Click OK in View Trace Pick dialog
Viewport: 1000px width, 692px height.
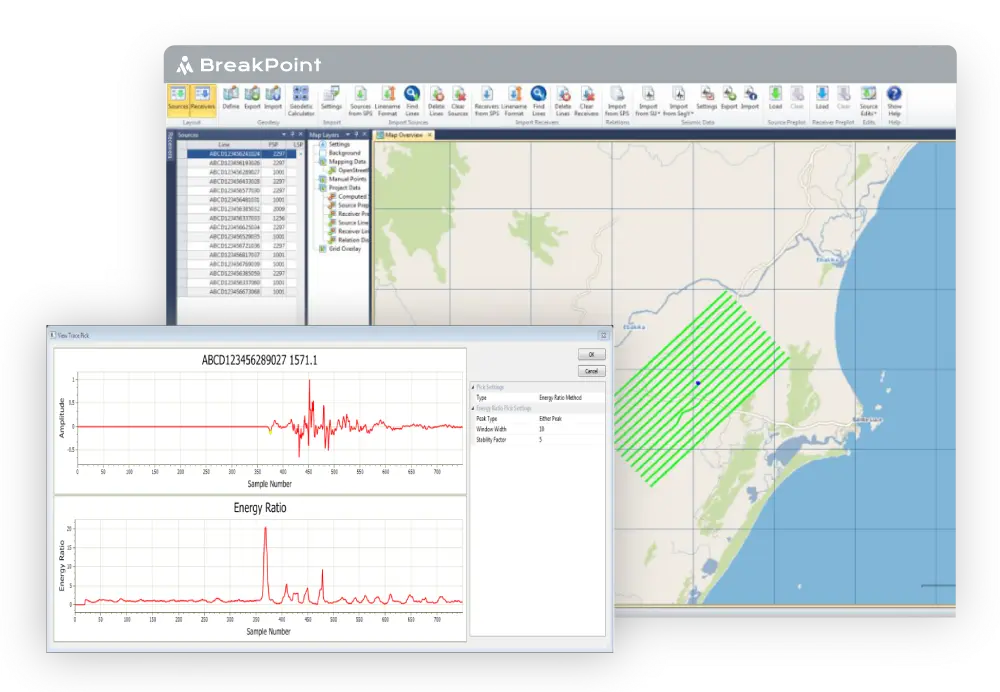point(591,355)
